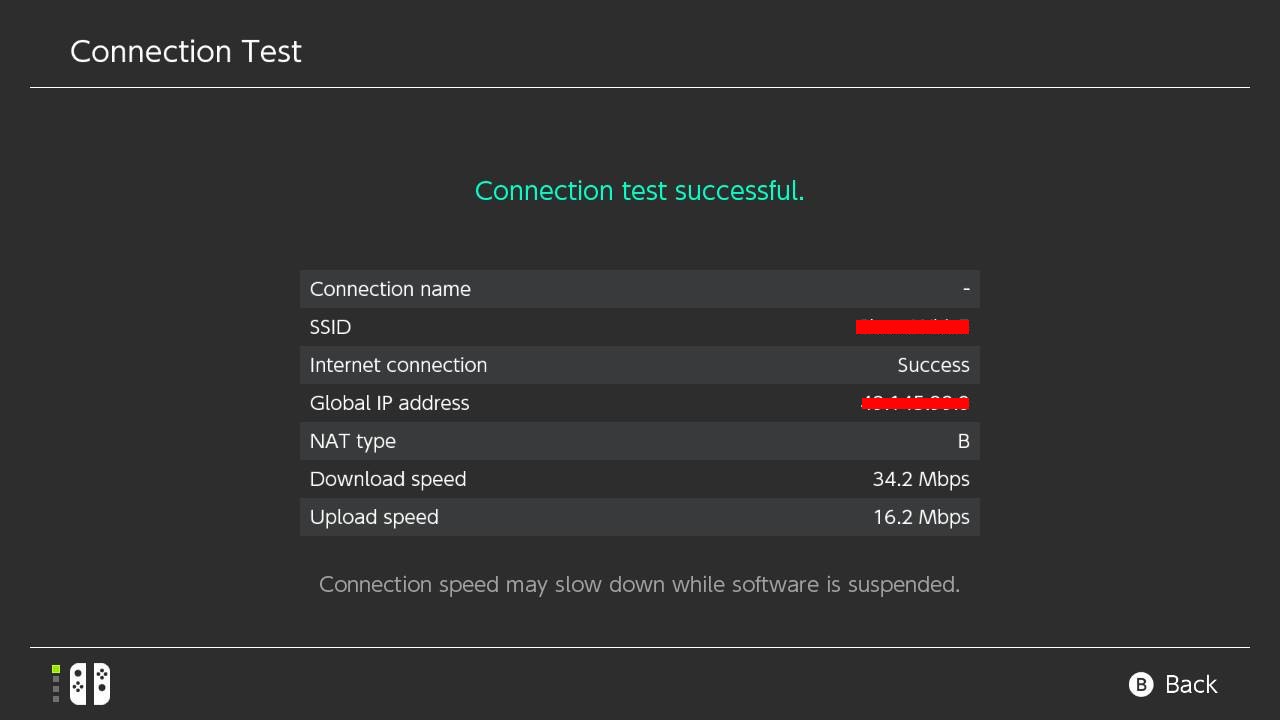Click the redacted SSID value
The height and width of the screenshot is (720, 1280).
912,326
